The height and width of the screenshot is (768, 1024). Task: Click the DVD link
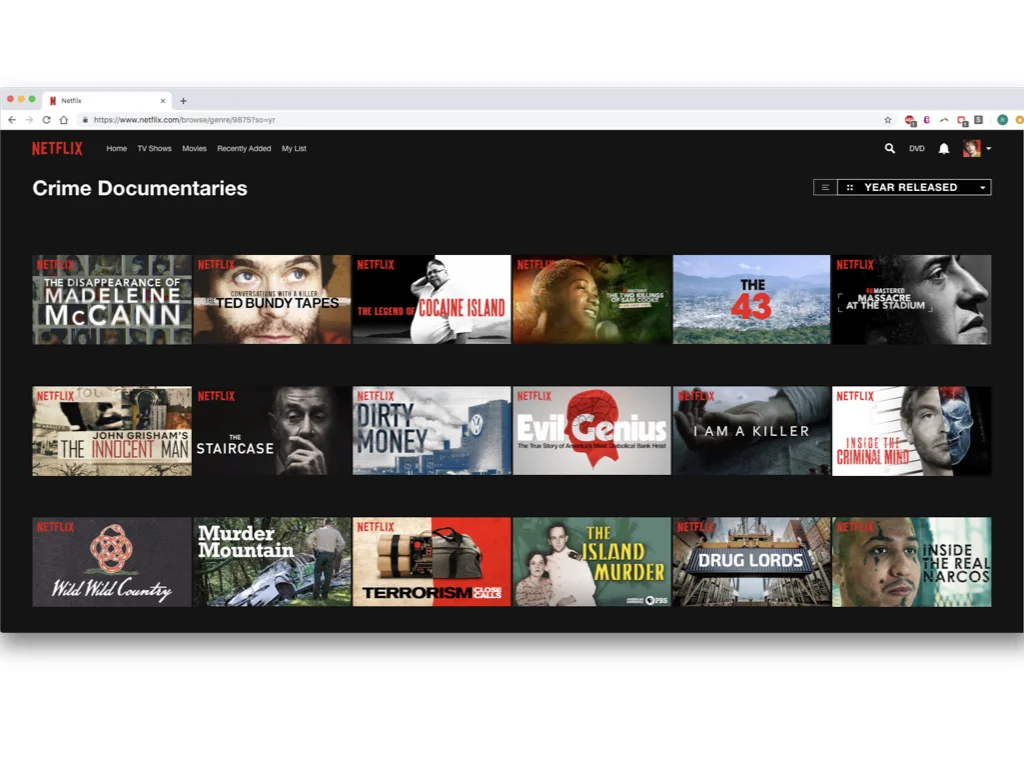click(x=917, y=149)
